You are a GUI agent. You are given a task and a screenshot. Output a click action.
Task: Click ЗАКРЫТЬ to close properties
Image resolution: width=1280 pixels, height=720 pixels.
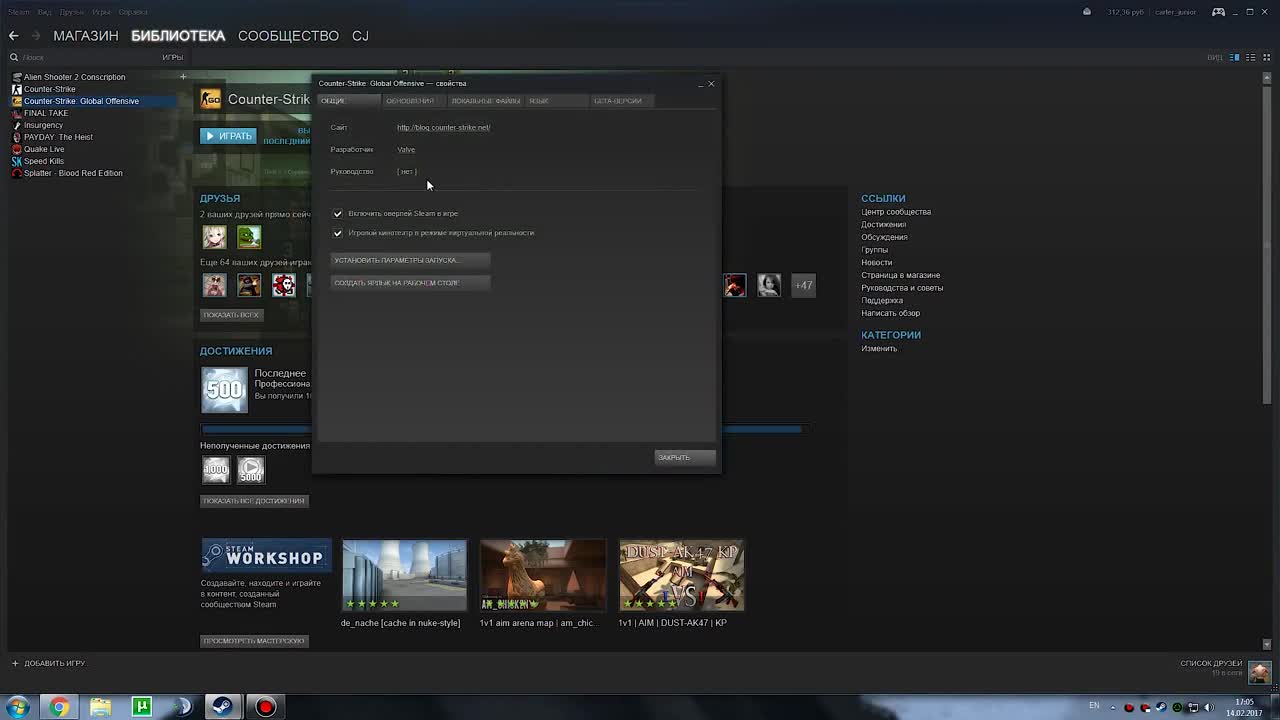point(685,458)
